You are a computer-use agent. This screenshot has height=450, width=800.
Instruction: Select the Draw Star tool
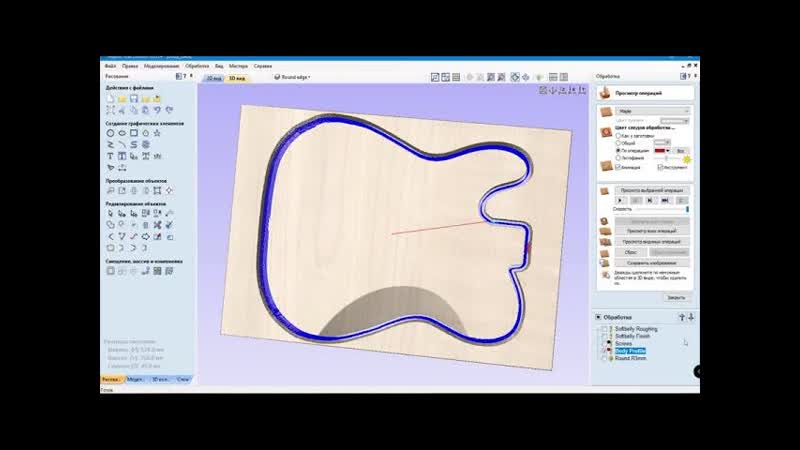[x=157, y=133]
